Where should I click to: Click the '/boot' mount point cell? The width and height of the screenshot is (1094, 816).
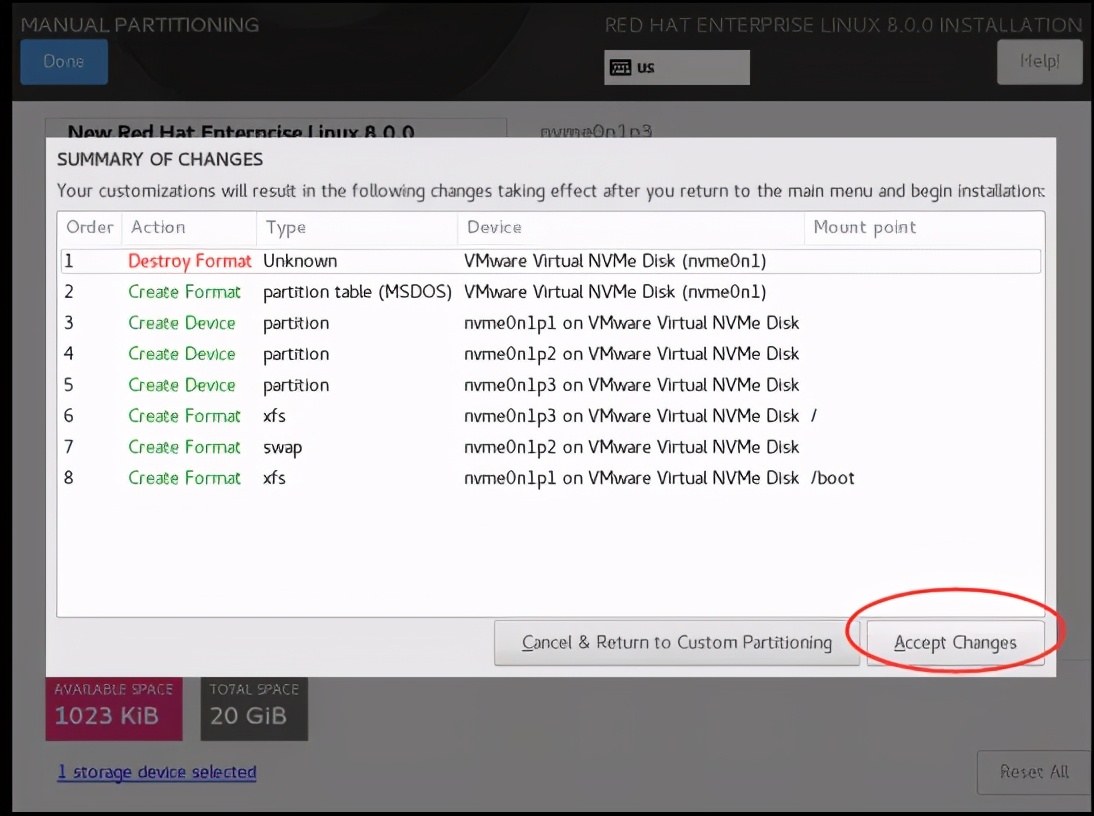click(x=832, y=478)
